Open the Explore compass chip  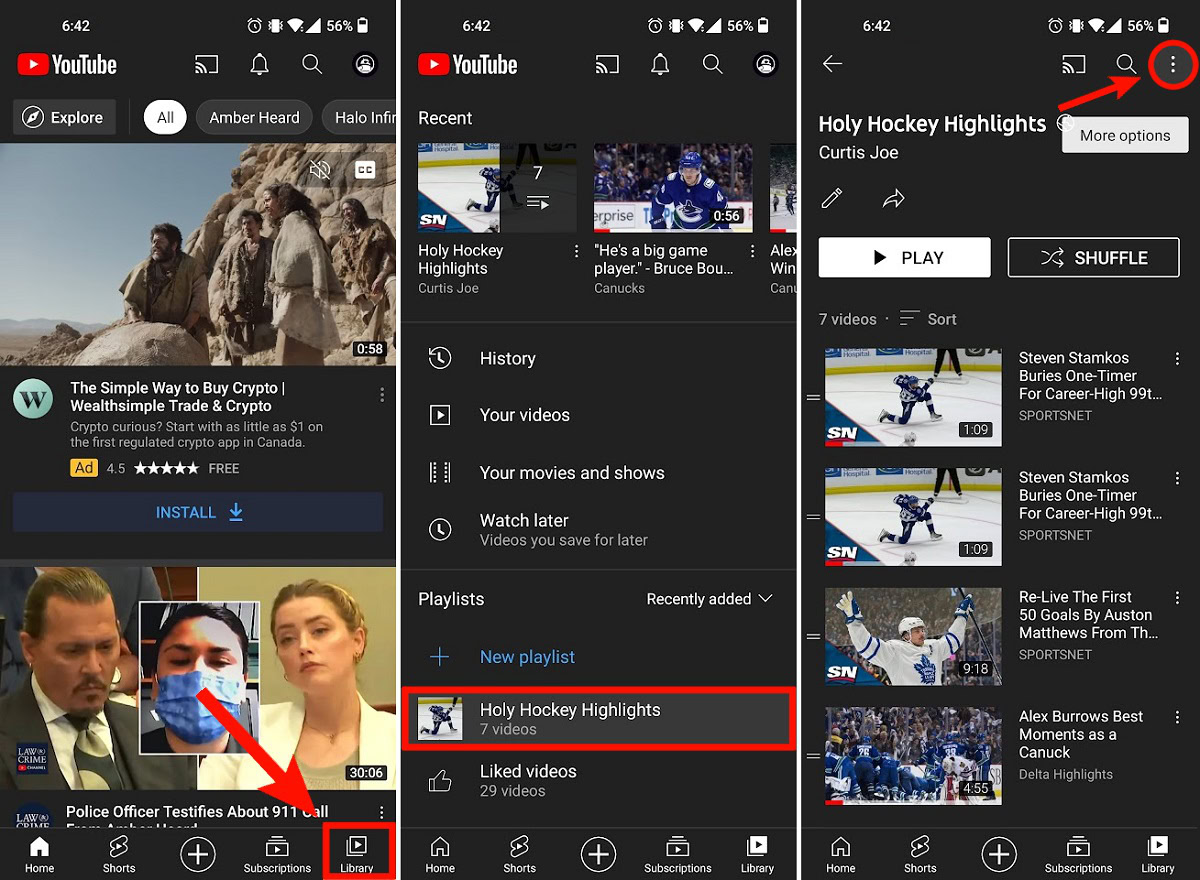click(x=64, y=117)
